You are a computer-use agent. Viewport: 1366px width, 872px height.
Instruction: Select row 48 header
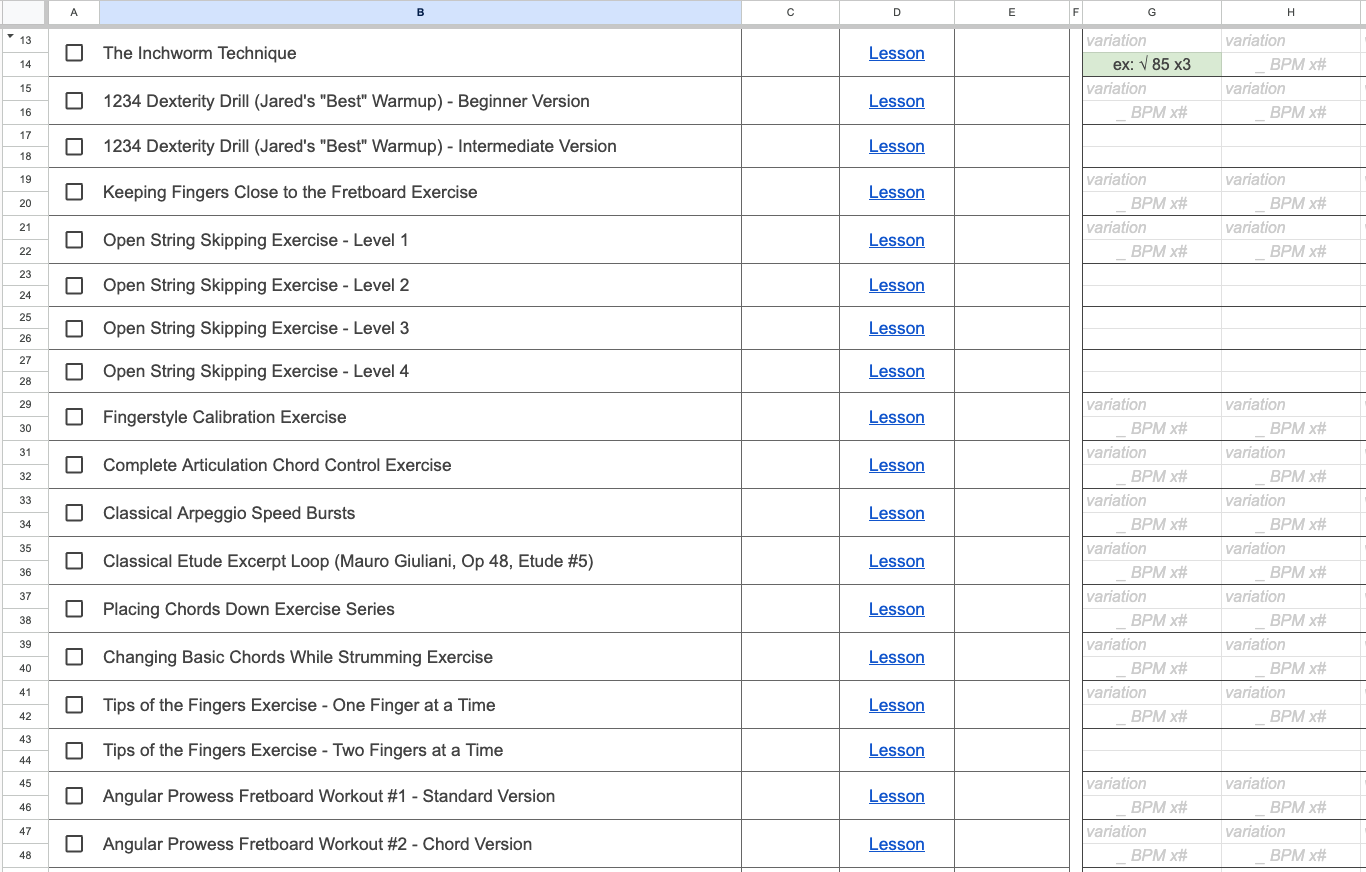pyautogui.click(x=25, y=855)
